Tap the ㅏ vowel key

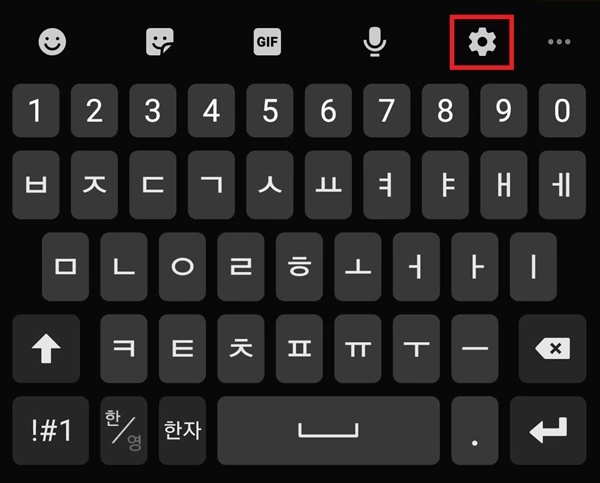coord(475,267)
